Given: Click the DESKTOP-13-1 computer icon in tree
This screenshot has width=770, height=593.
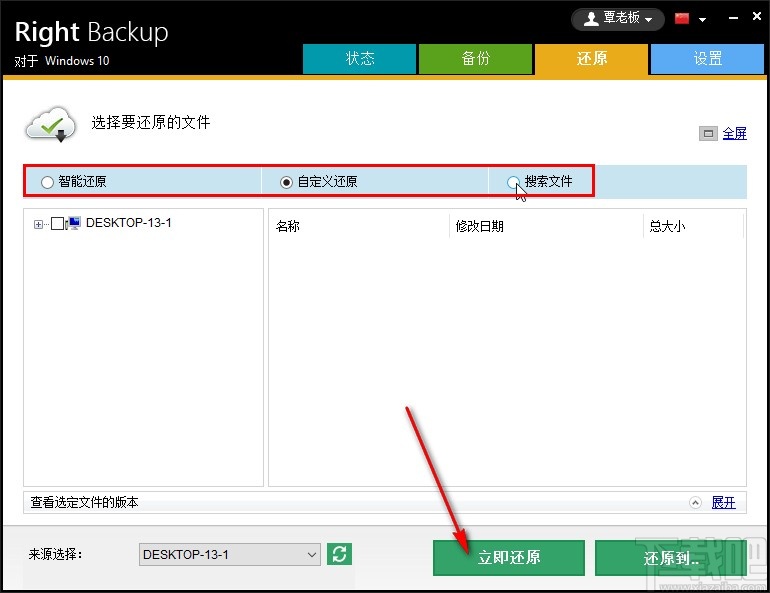Looking at the screenshot, I should point(74,223).
